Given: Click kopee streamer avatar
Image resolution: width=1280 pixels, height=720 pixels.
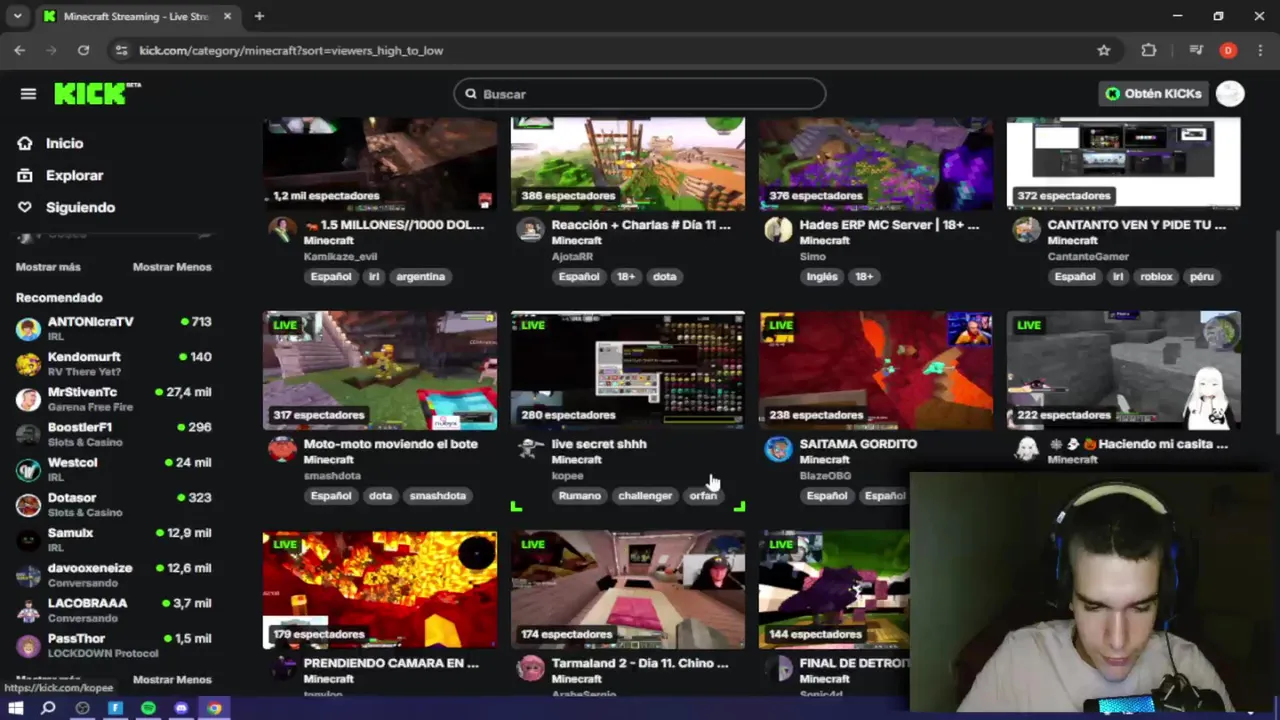Looking at the screenshot, I should tap(531, 449).
